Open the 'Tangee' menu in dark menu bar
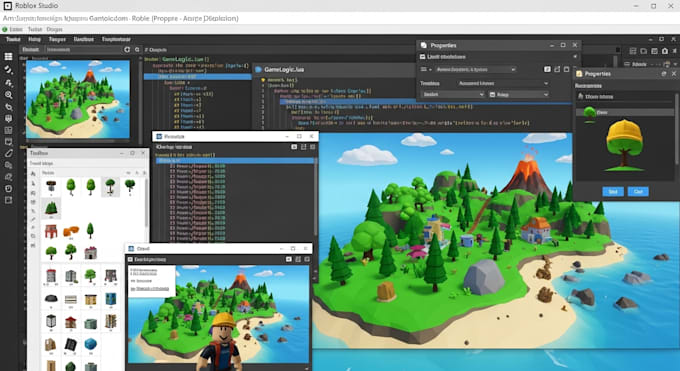Viewport: 680px width, 371px height. tap(57, 39)
